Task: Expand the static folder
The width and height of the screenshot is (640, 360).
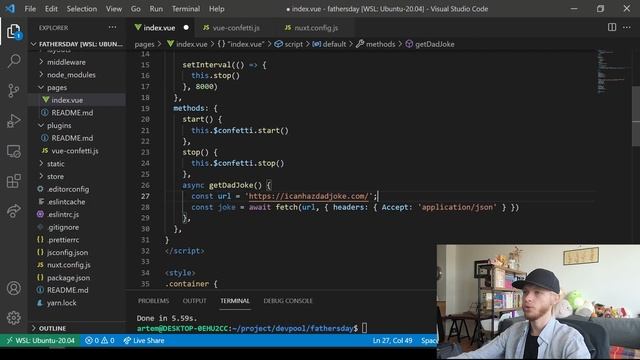Action: coord(77,164)
